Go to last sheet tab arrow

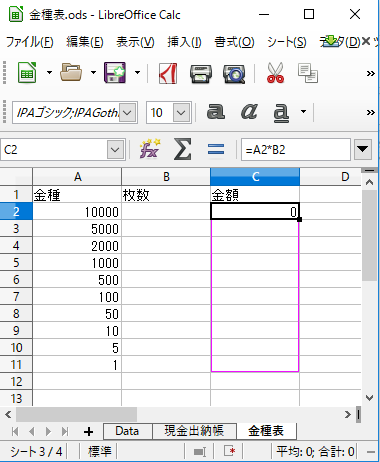point(65,432)
